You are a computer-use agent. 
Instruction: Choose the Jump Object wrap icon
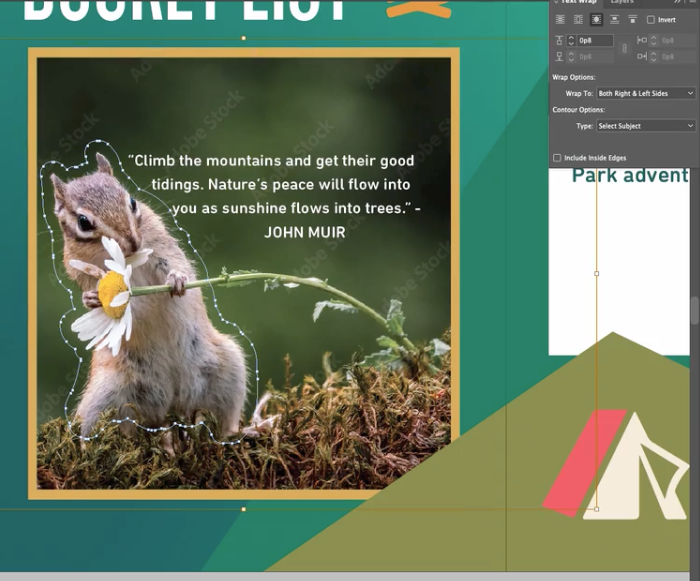615,20
